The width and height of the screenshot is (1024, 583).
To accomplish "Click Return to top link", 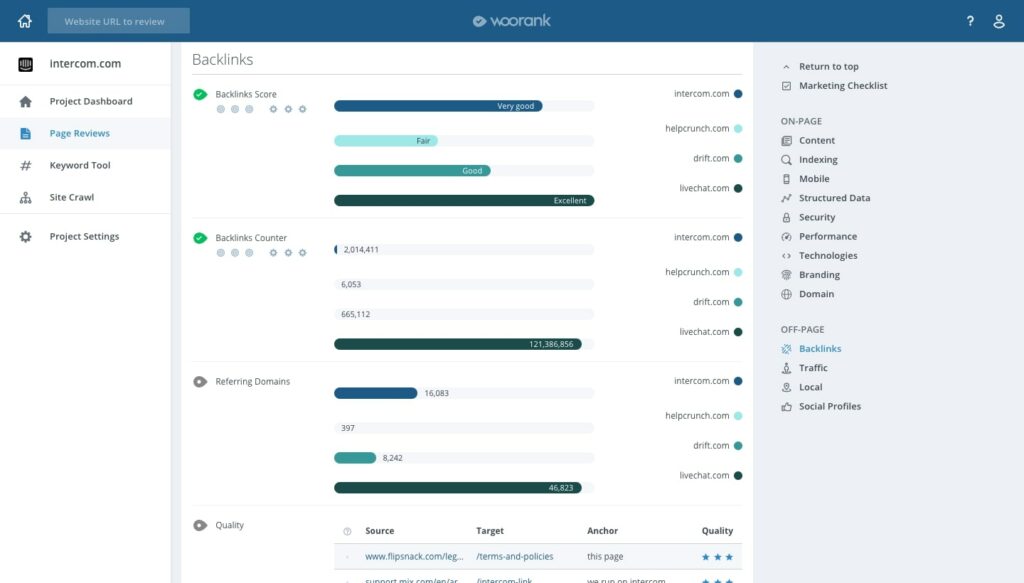I will coord(828,67).
